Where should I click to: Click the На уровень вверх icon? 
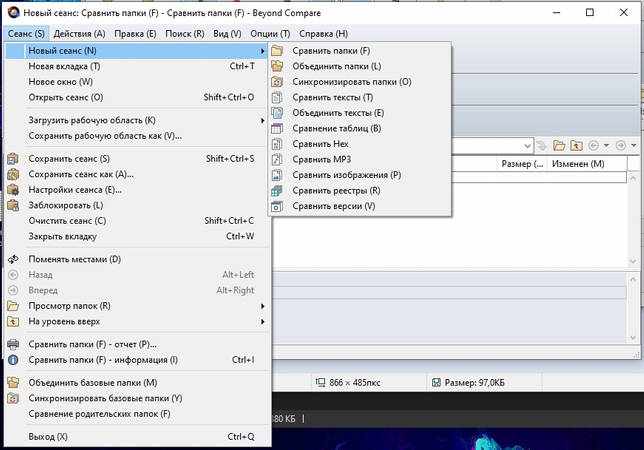point(13,321)
